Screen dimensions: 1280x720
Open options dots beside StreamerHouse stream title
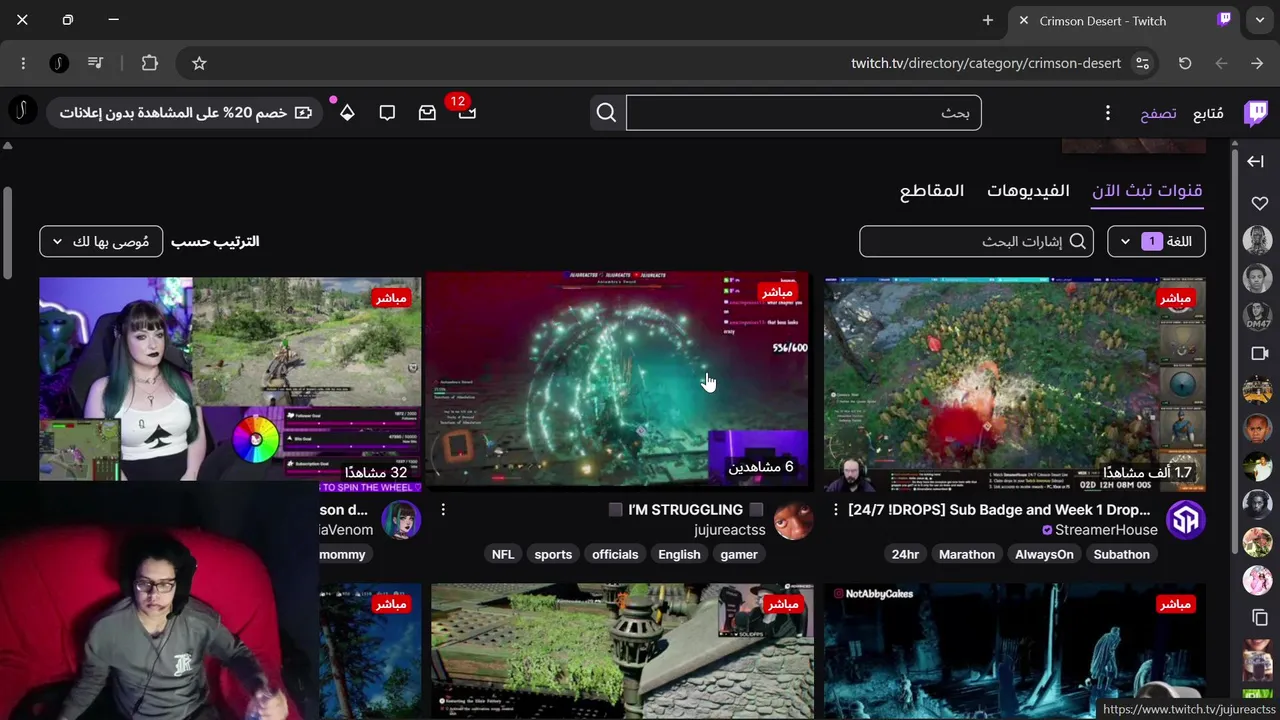(836, 510)
